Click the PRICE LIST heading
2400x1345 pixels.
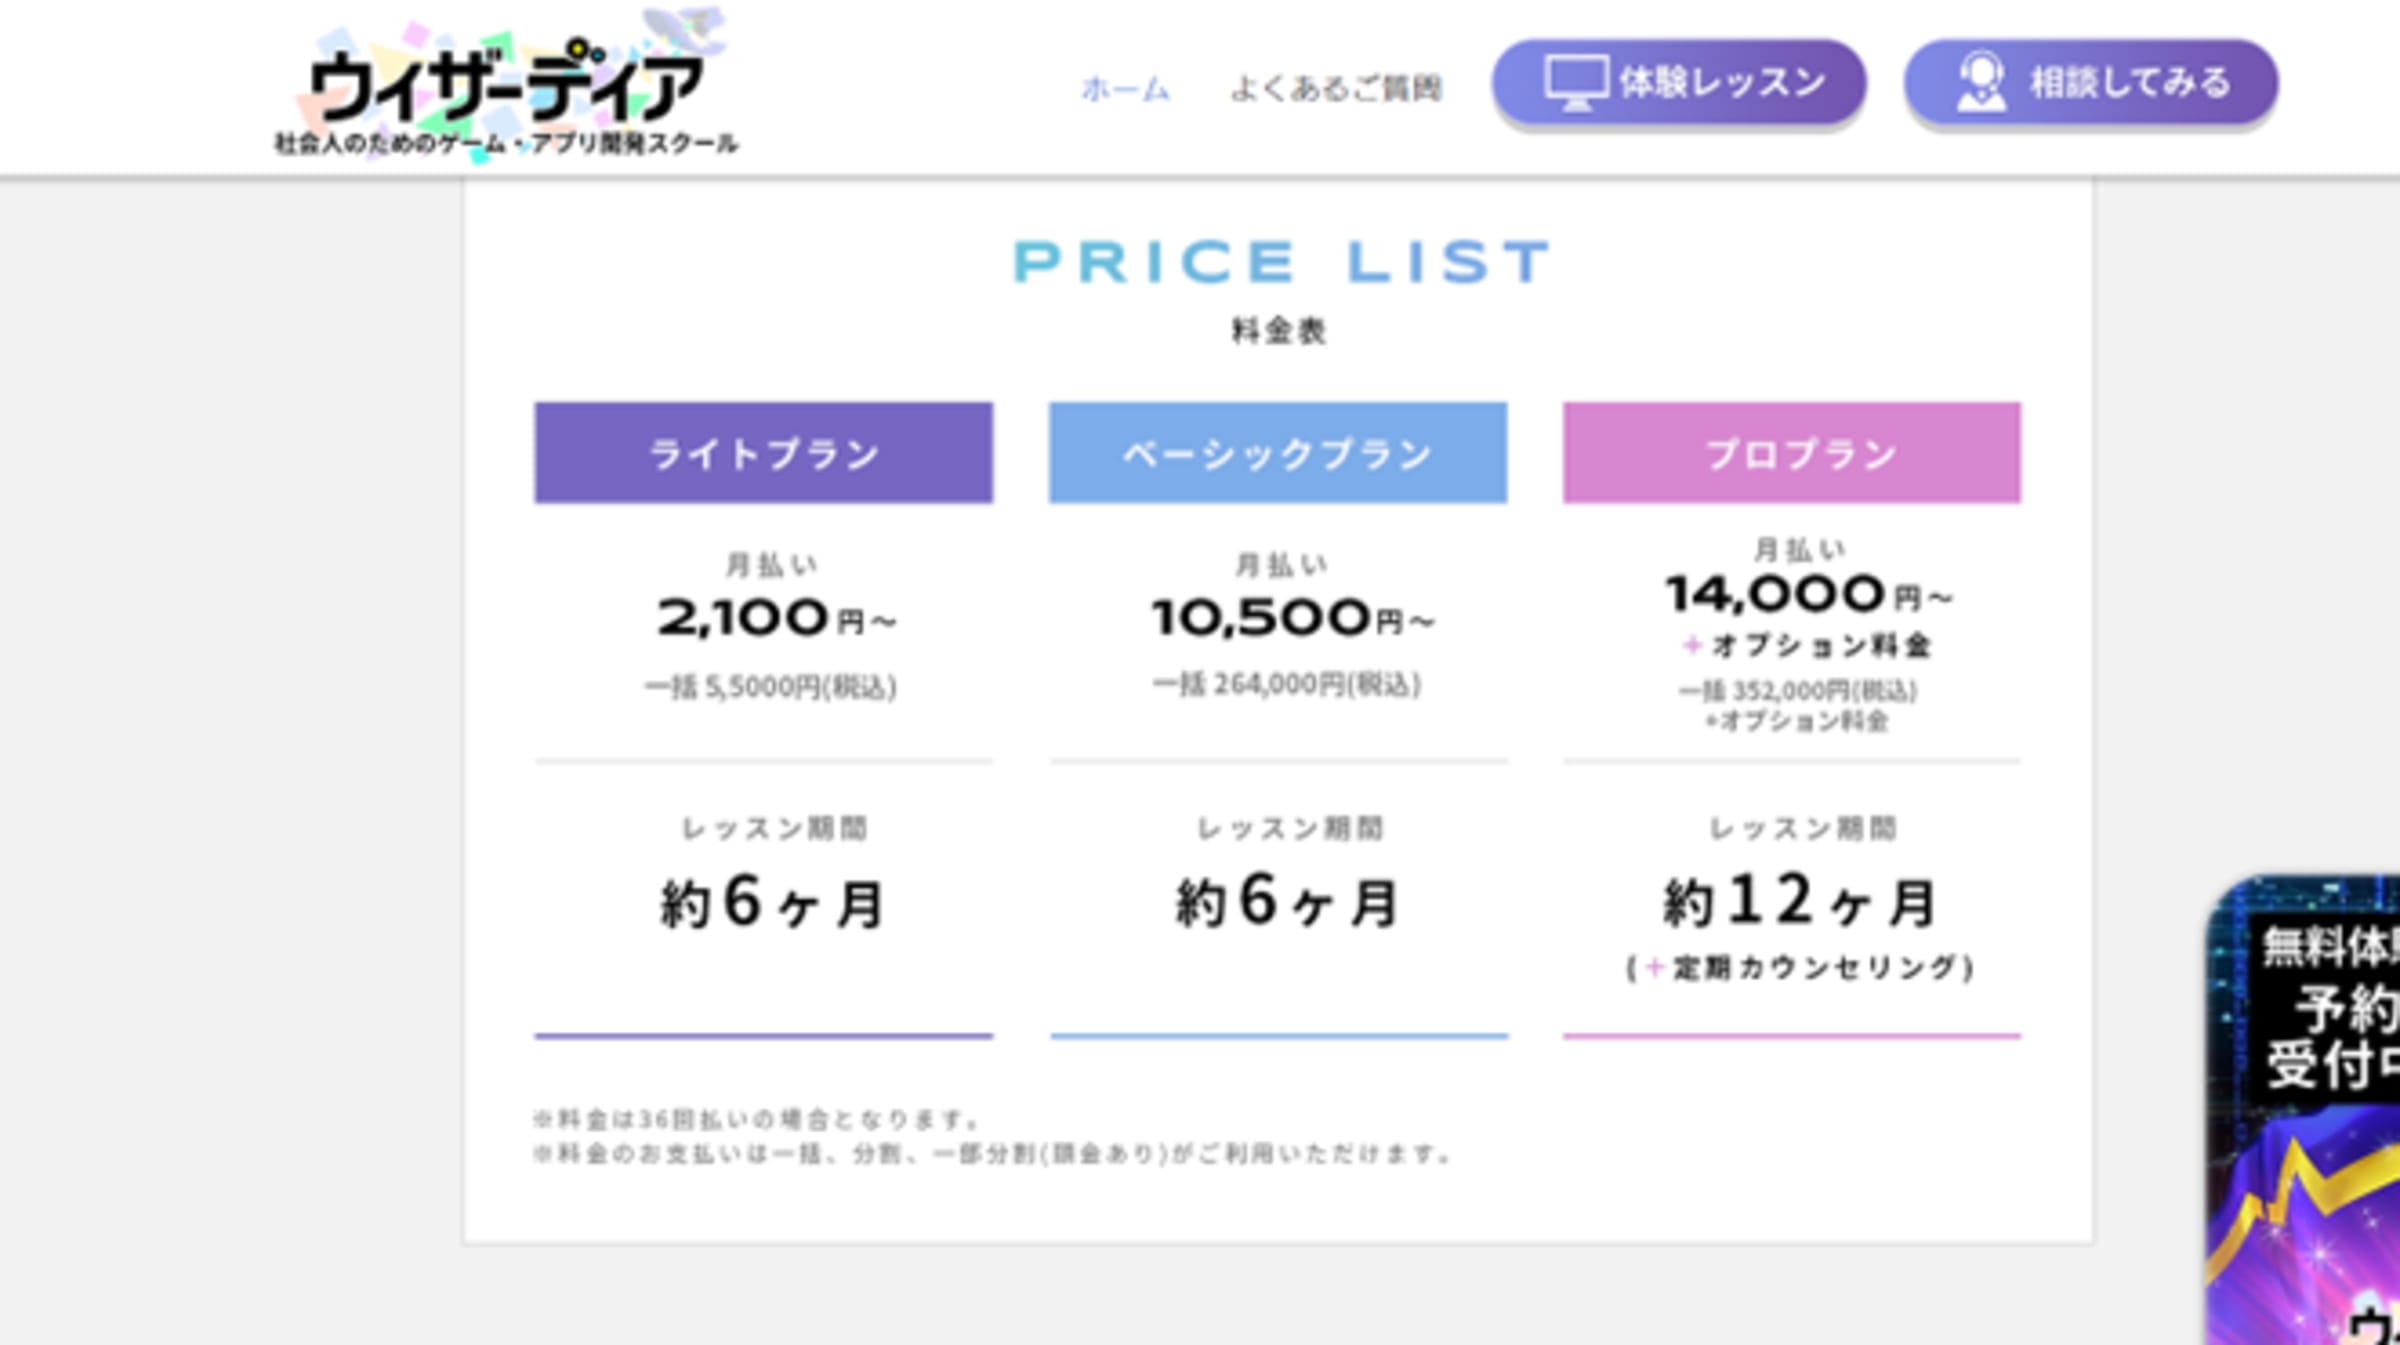[x=1280, y=262]
